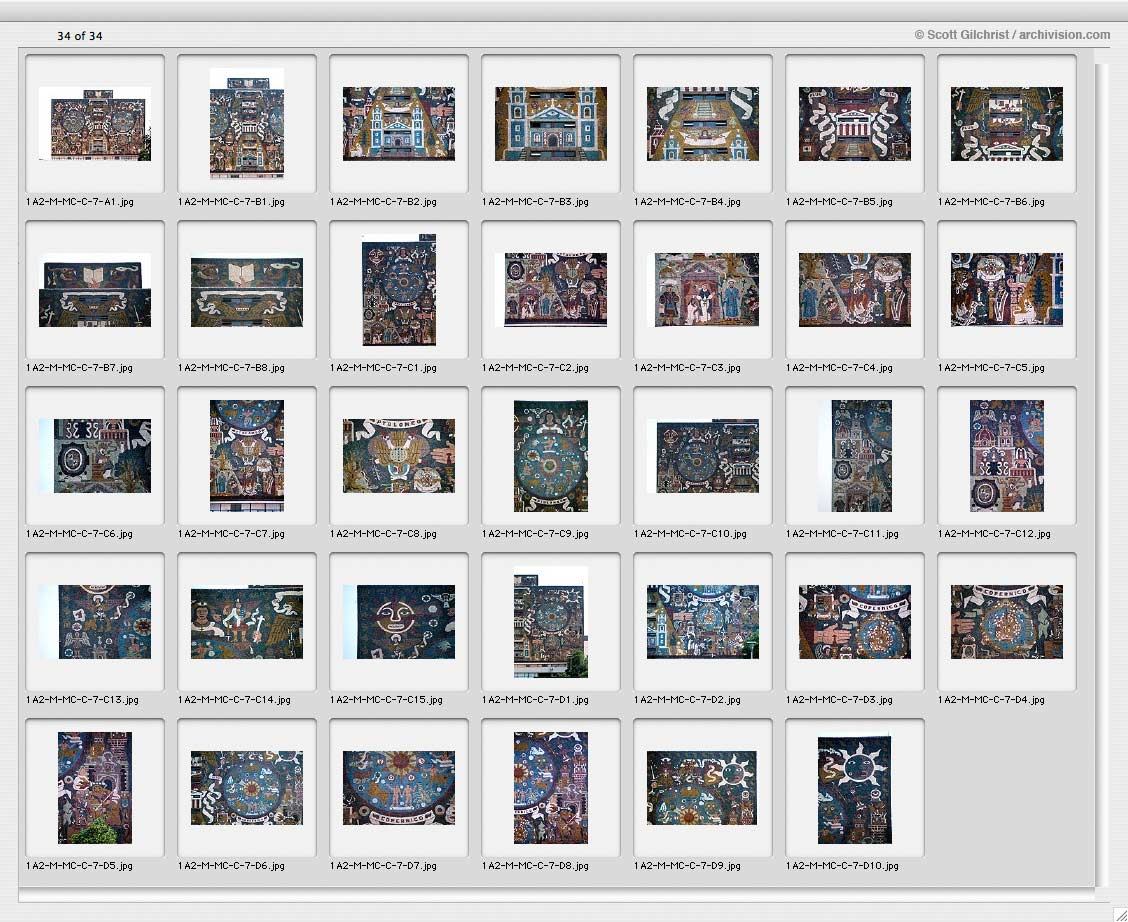
Task: Open the 1A2-M-MC-C-7-C4.jpg thumbnail image
Action: pos(855,290)
